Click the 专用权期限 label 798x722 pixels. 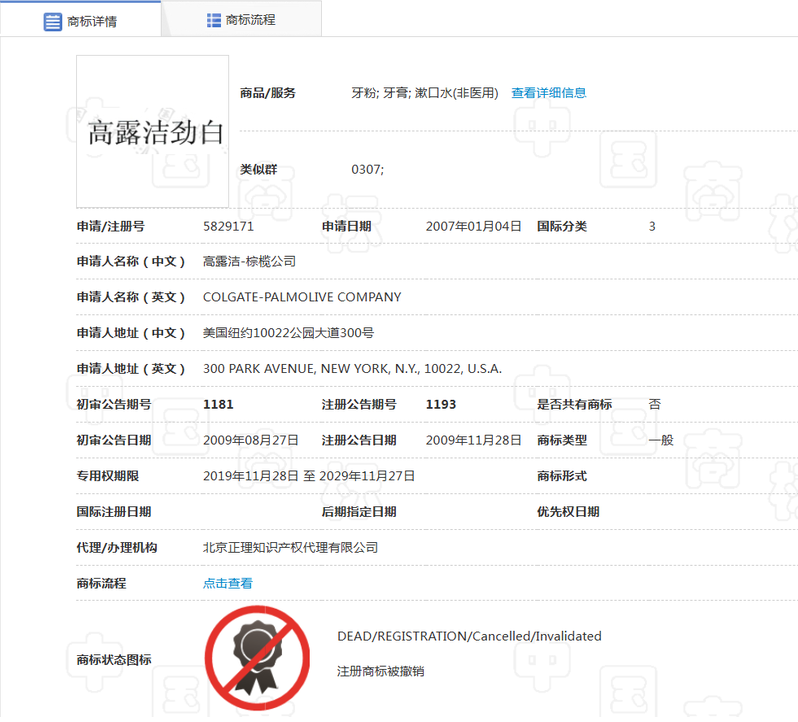coord(107,476)
